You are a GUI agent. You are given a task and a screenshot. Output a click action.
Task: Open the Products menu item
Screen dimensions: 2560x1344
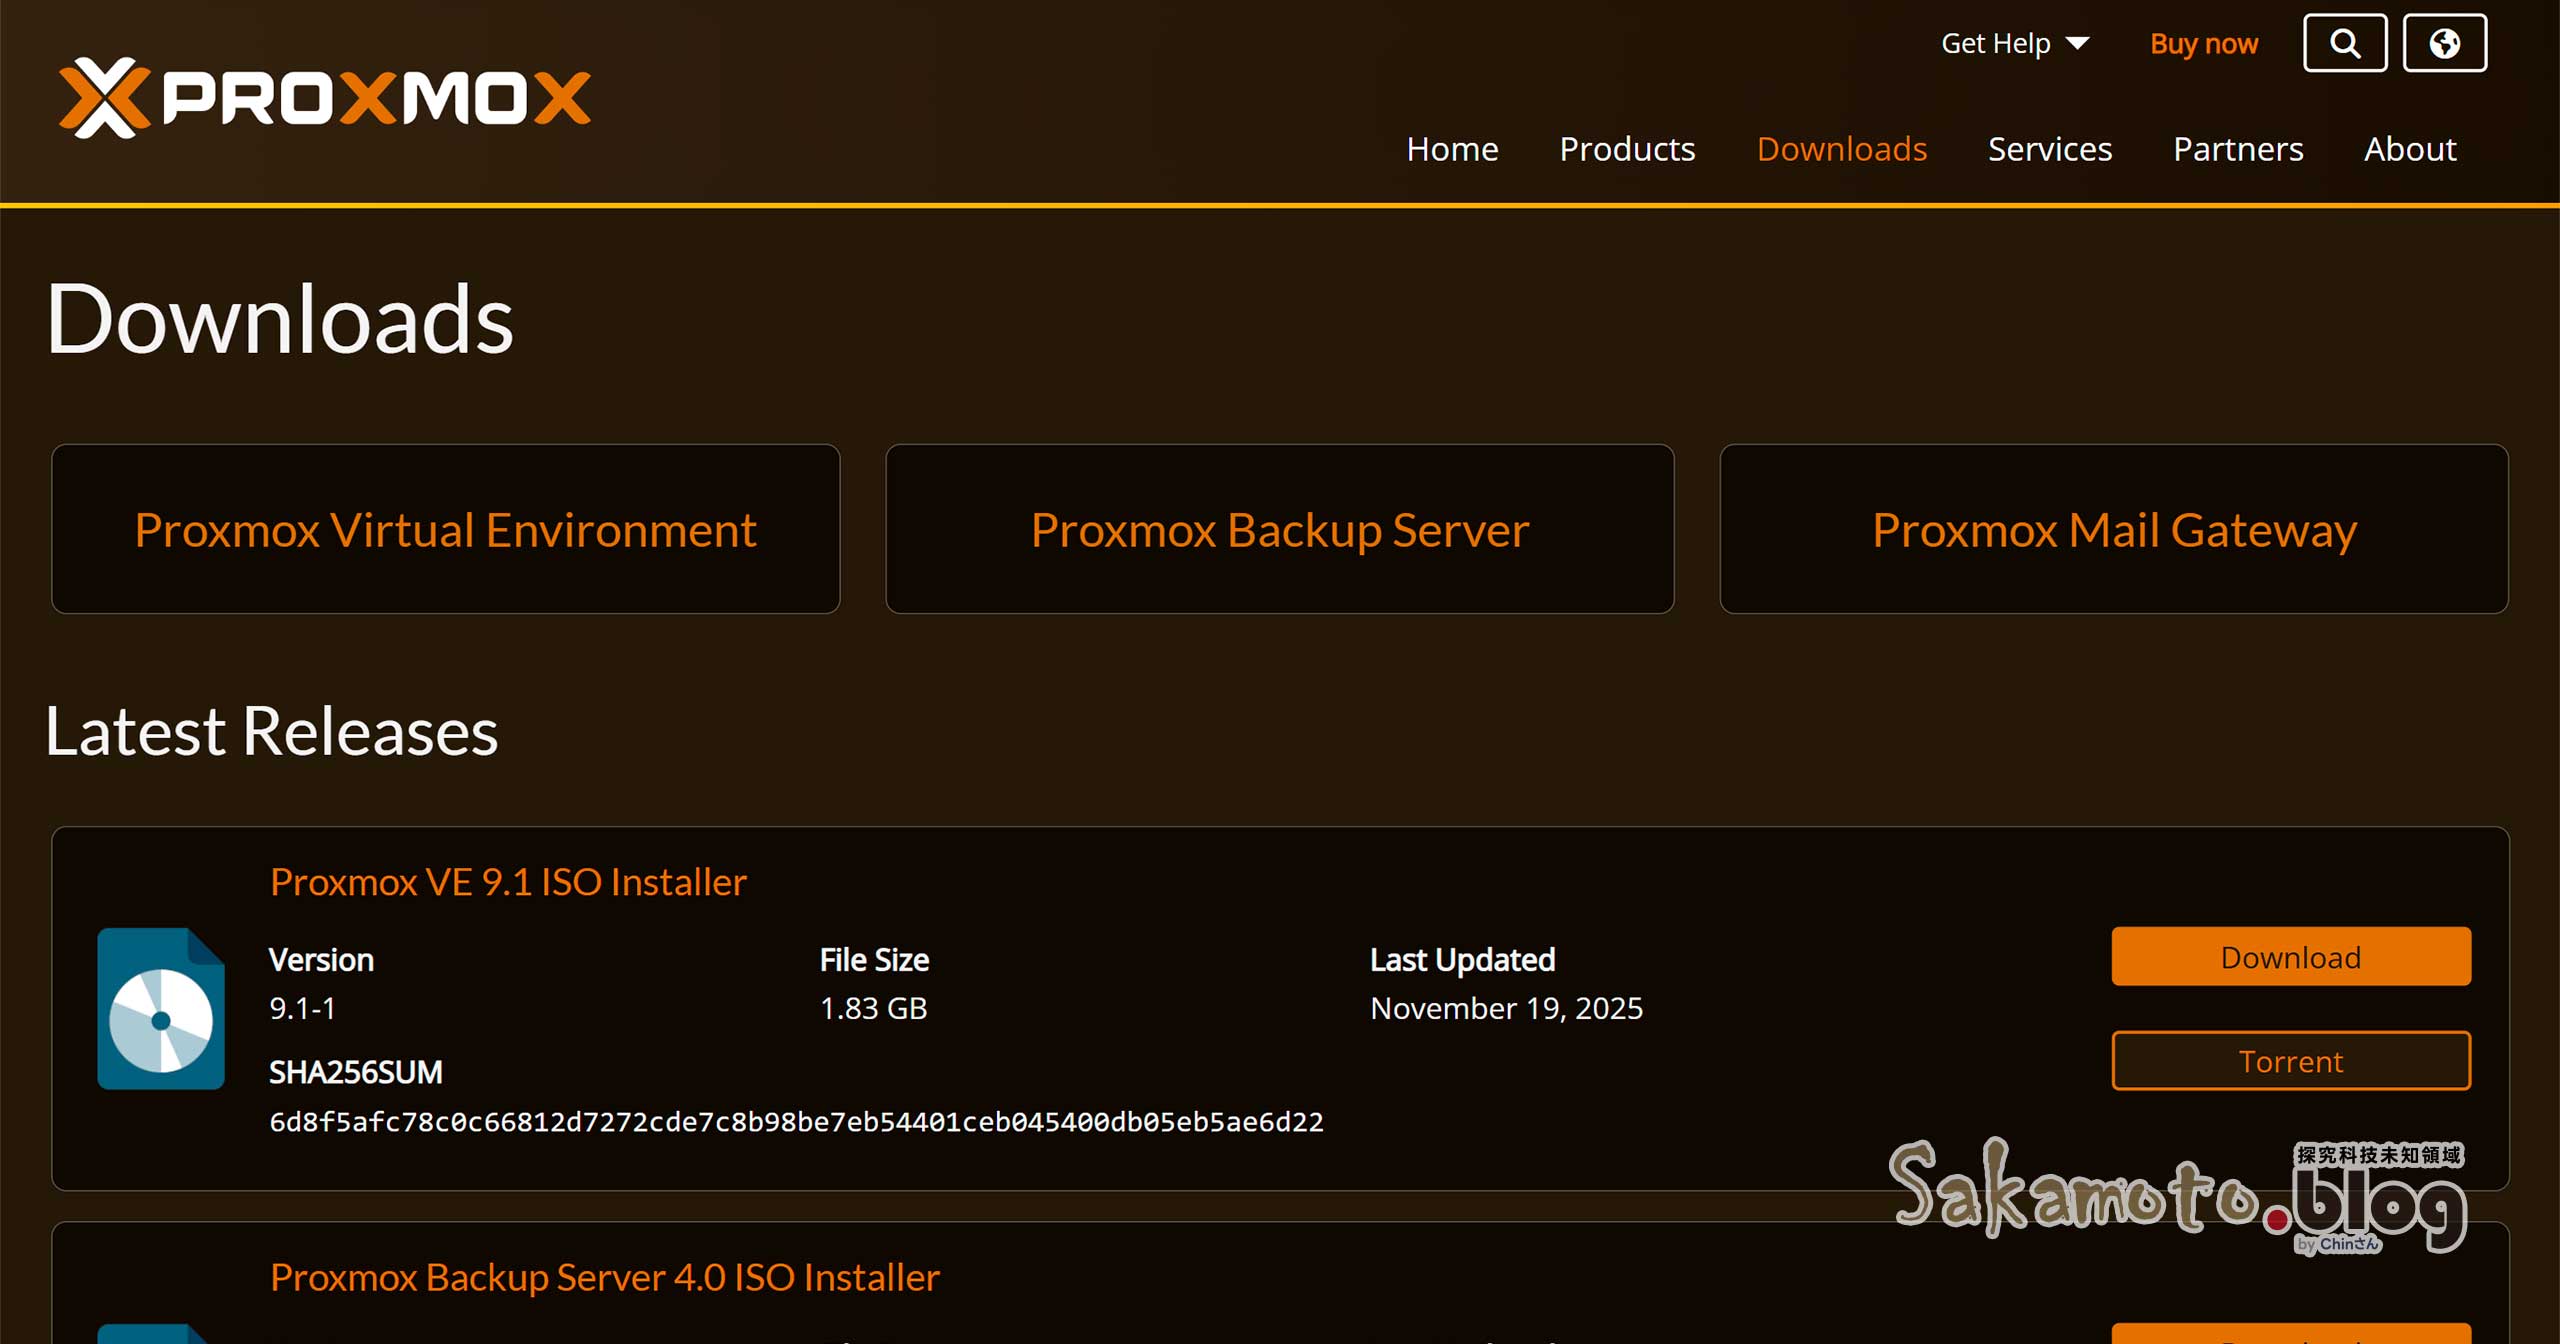click(x=1626, y=148)
